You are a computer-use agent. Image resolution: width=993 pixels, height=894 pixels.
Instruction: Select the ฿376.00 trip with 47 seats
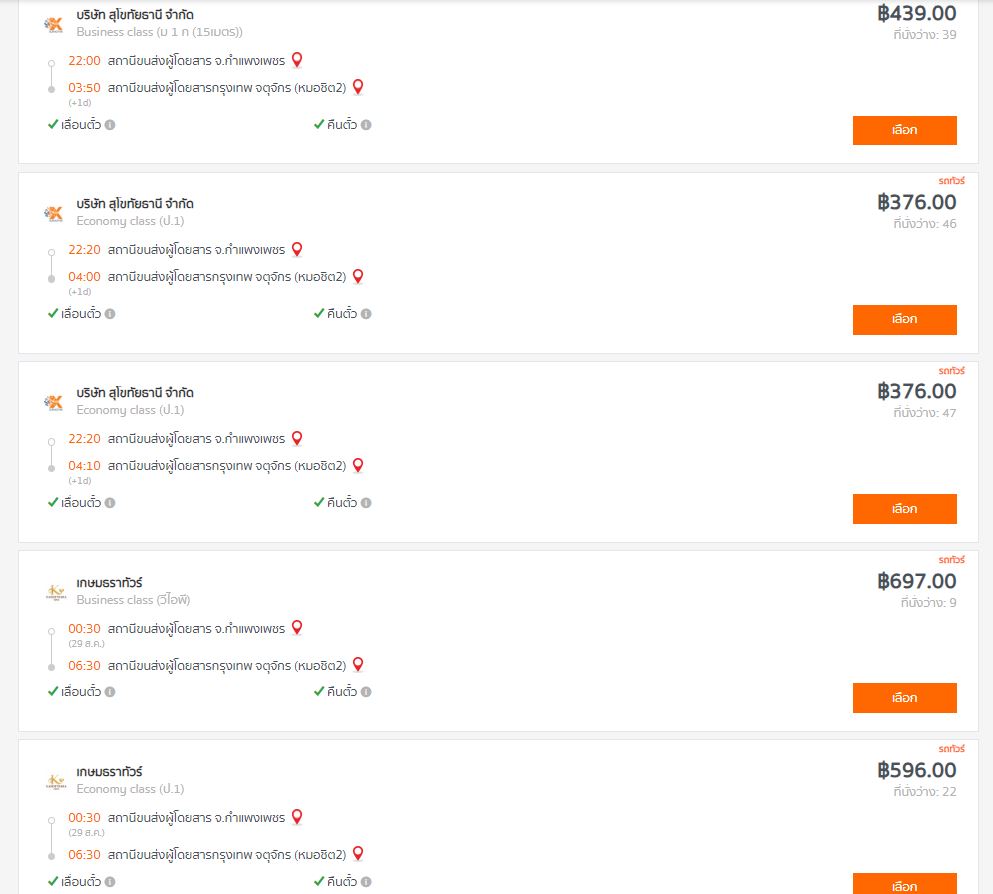[904, 508]
